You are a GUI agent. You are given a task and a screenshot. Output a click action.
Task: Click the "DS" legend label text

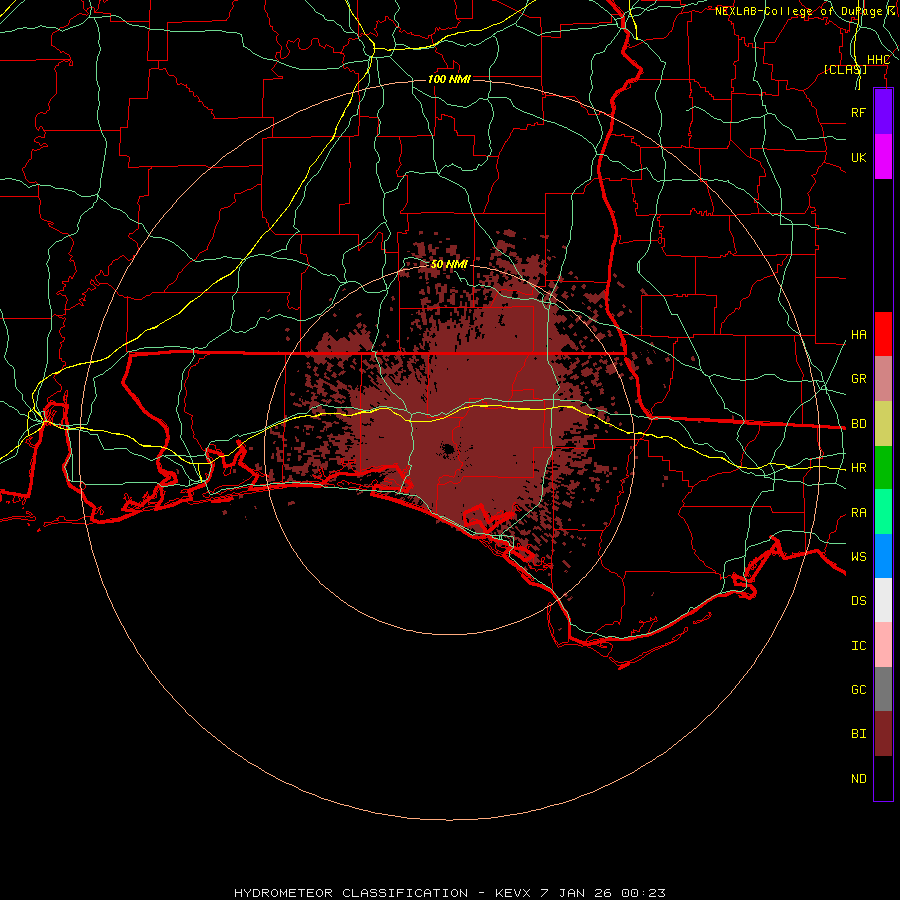[858, 601]
